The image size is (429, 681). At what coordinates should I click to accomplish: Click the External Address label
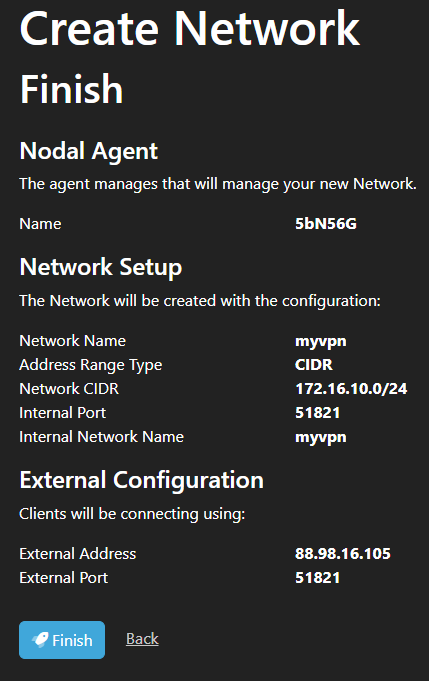point(78,554)
